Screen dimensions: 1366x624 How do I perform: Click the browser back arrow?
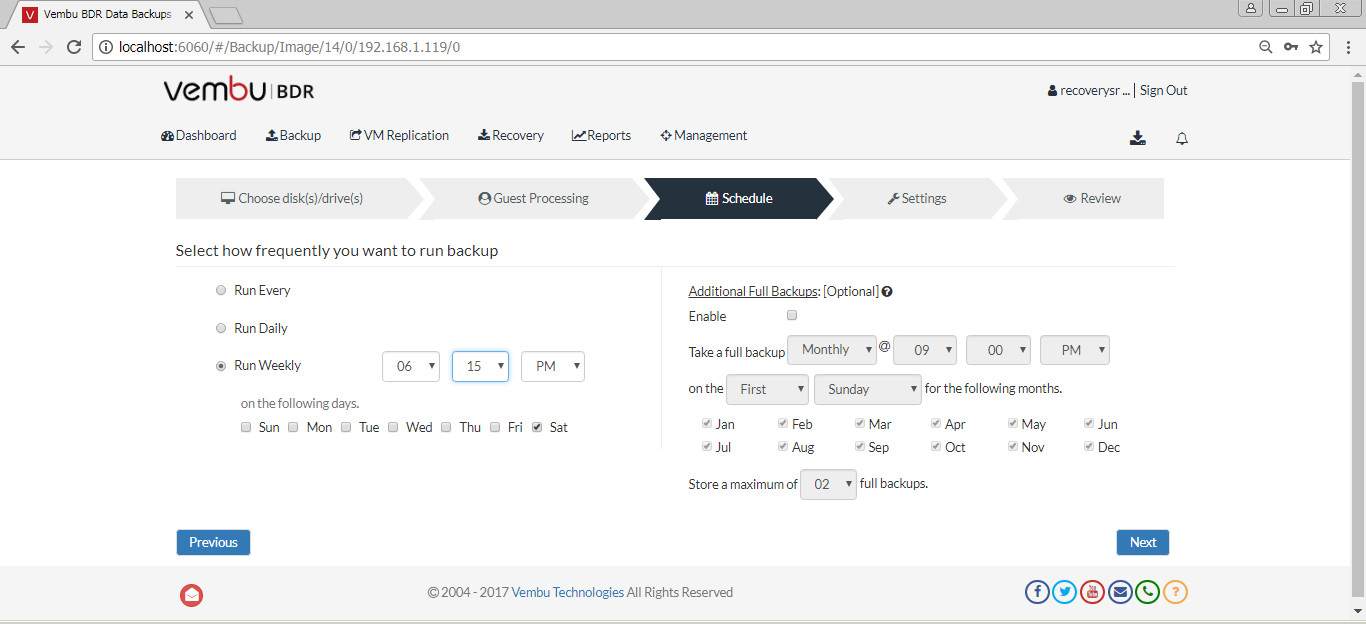18,47
